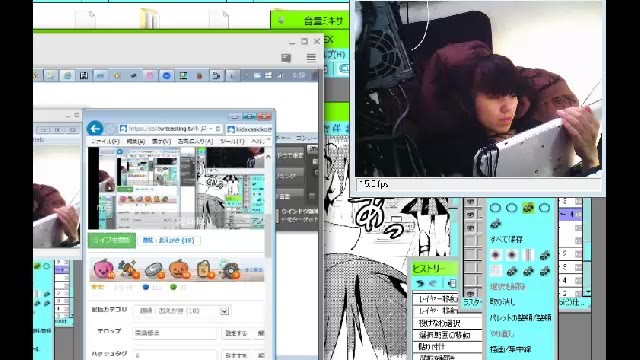Open the ツール(T) menu
640x360 pixels.
[x=232, y=141]
